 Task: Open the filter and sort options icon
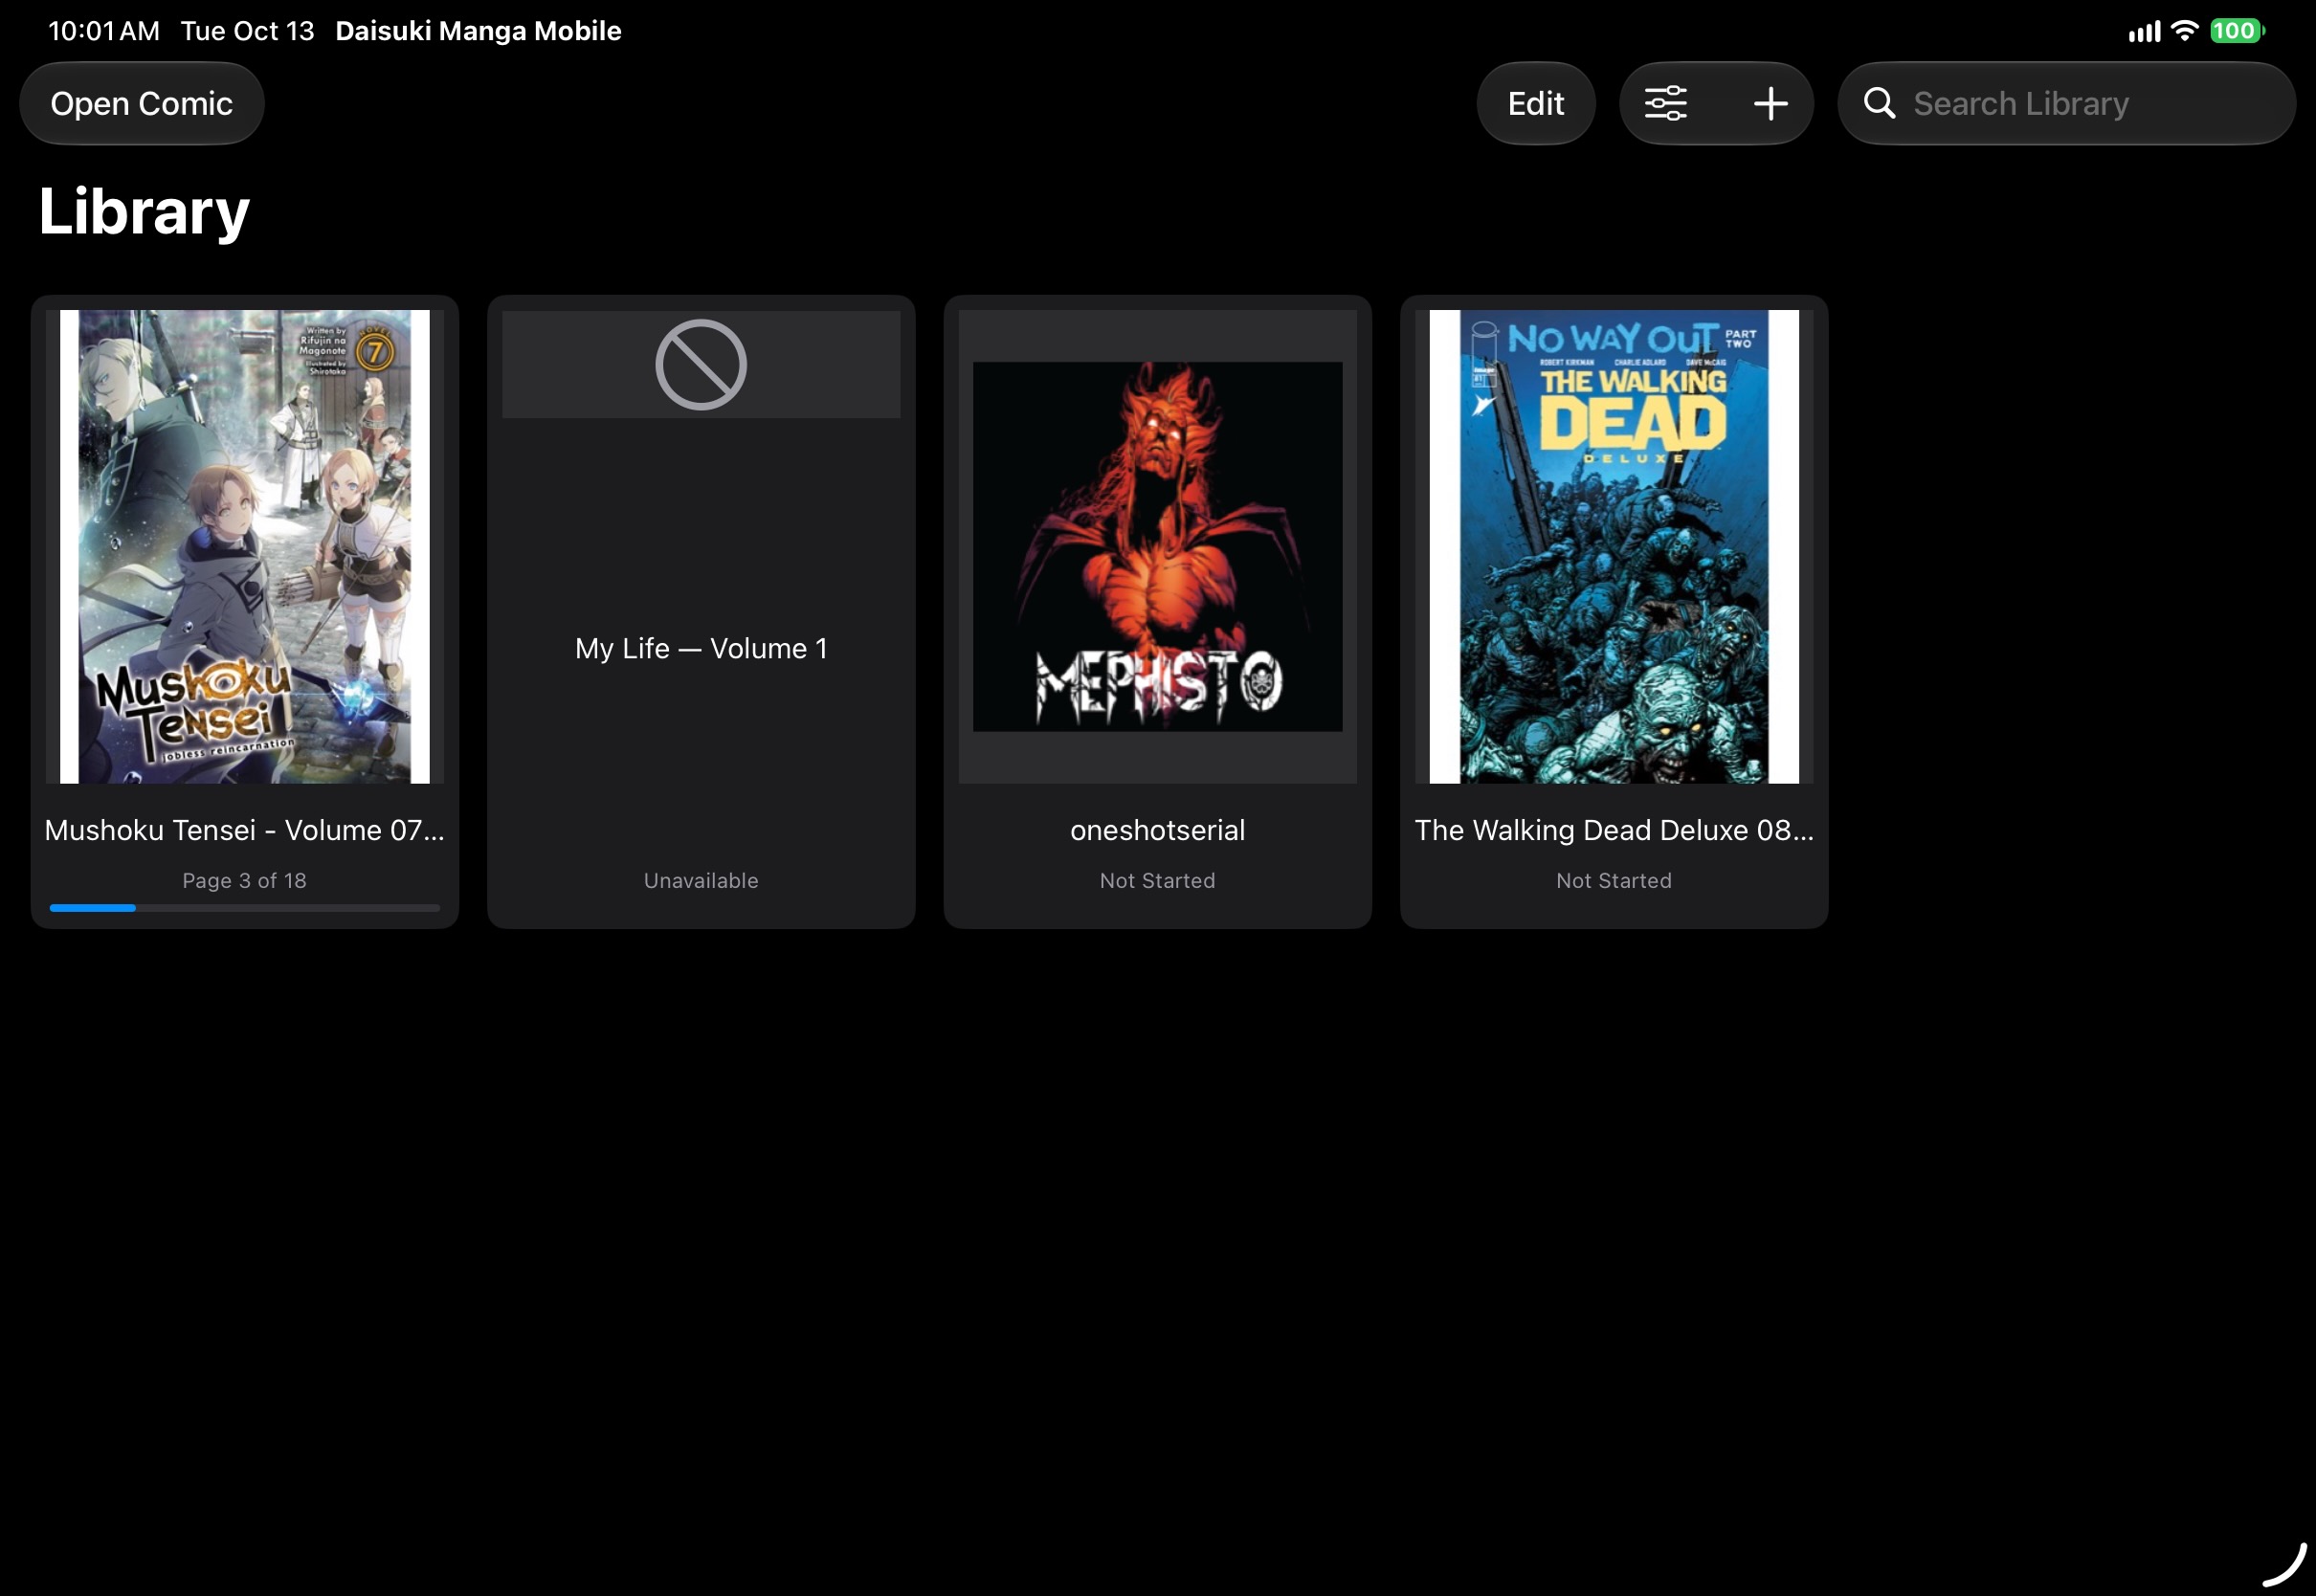click(1666, 103)
